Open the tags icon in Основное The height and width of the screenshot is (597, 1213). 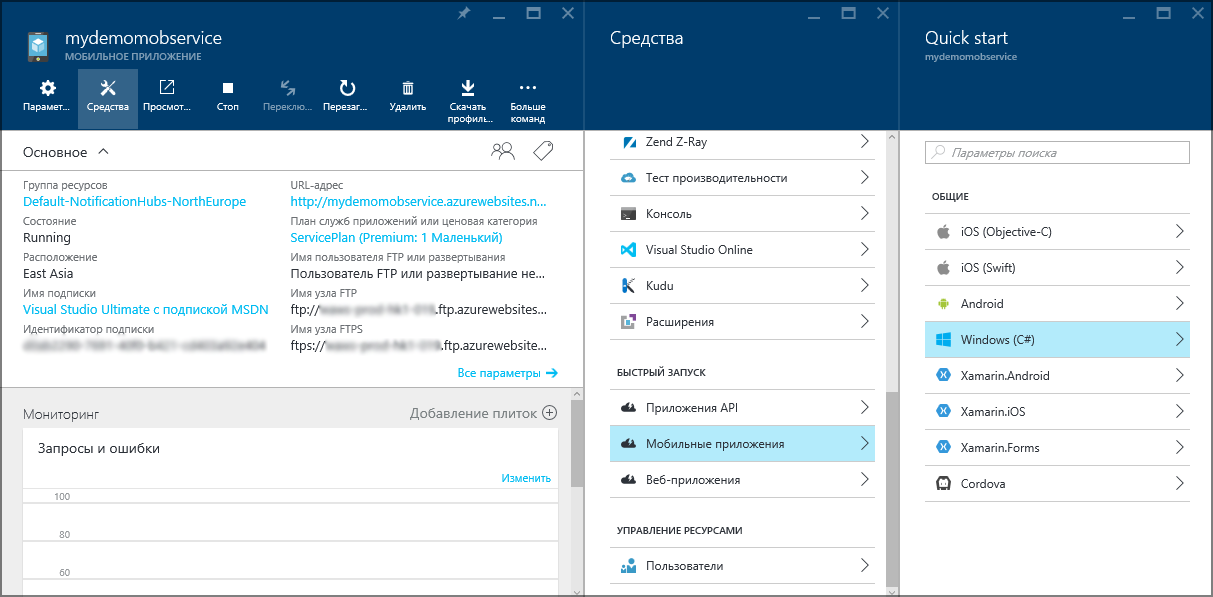click(543, 151)
